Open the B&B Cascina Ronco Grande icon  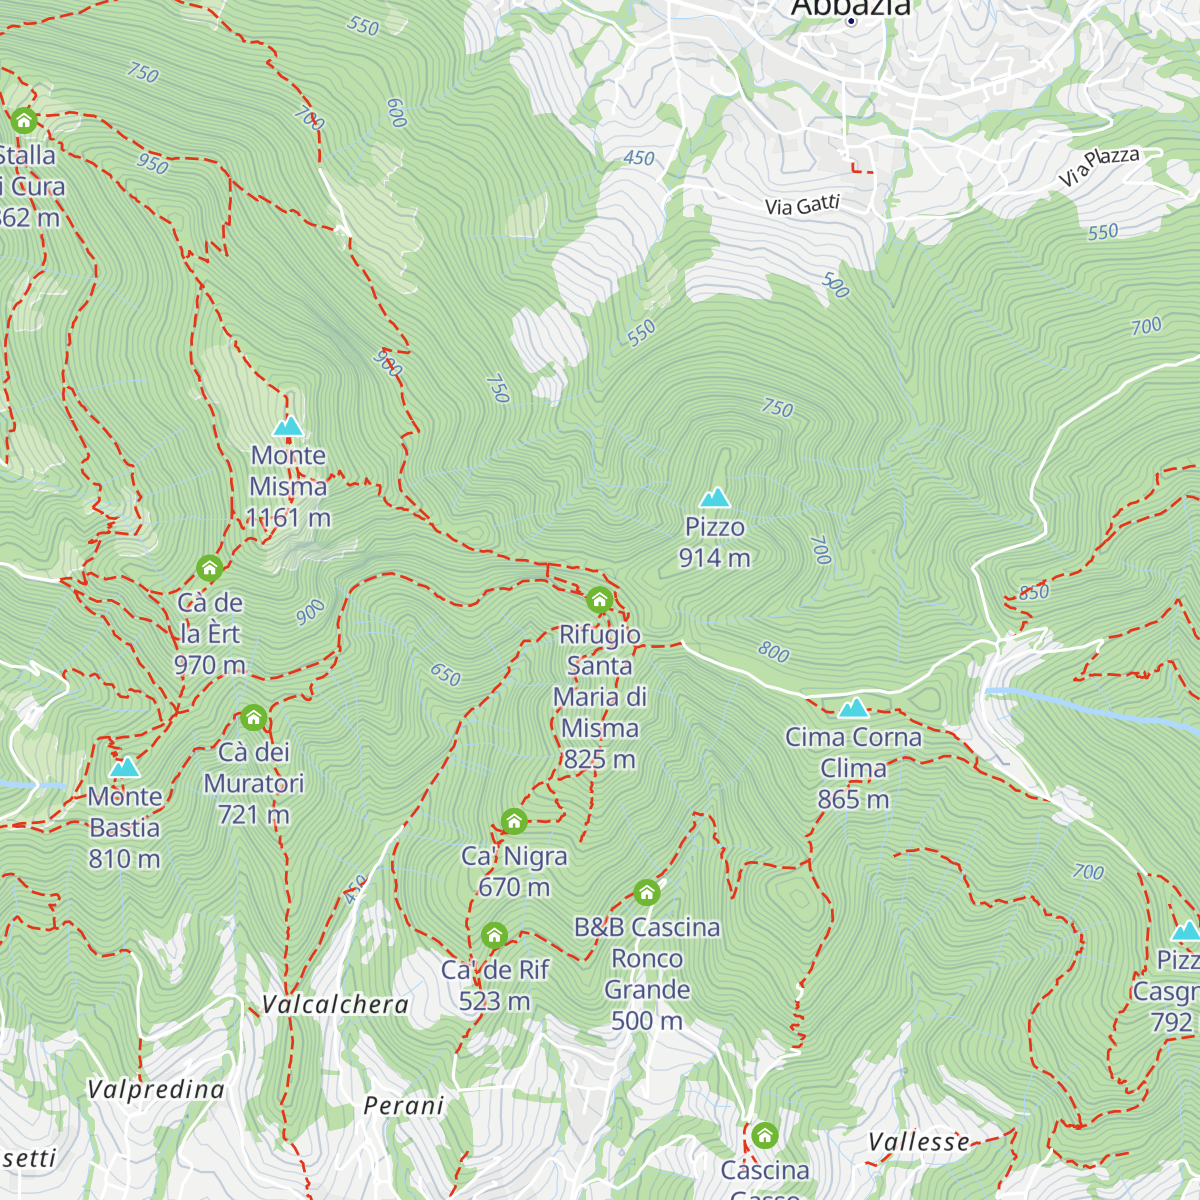click(647, 890)
